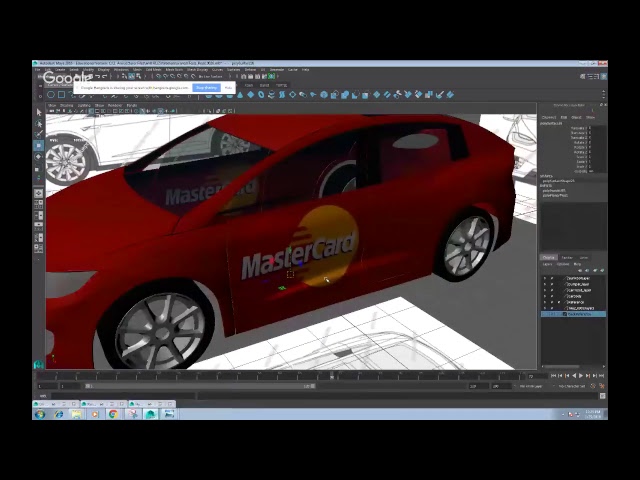Play the animation forward
The image size is (640, 480).
coord(581,376)
